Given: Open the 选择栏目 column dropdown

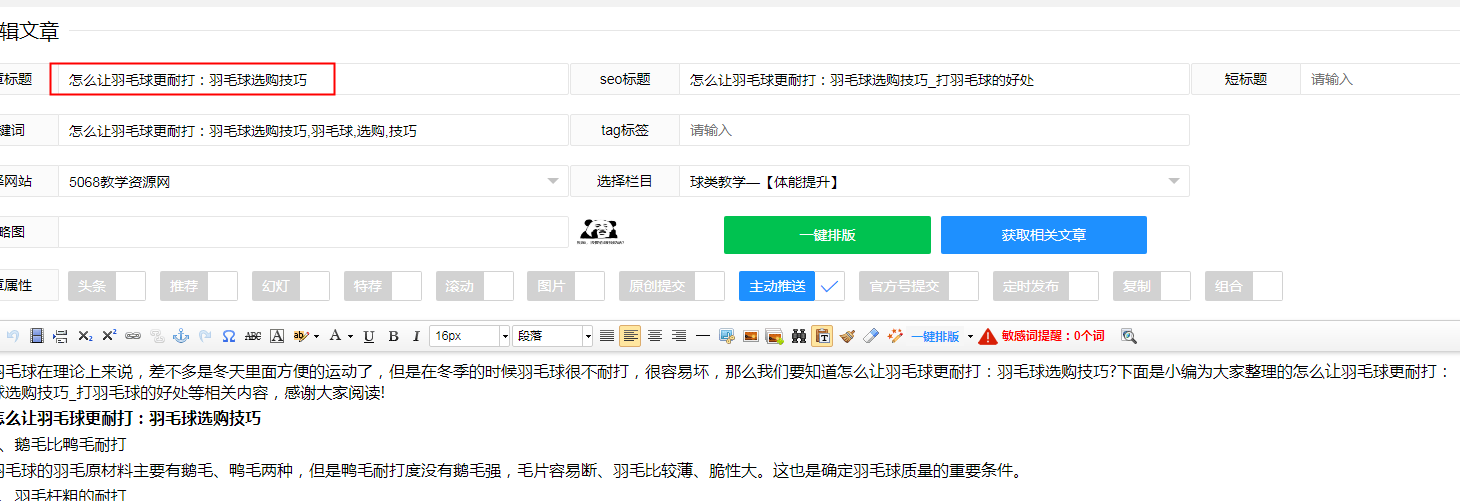Looking at the screenshot, I should [934, 181].
